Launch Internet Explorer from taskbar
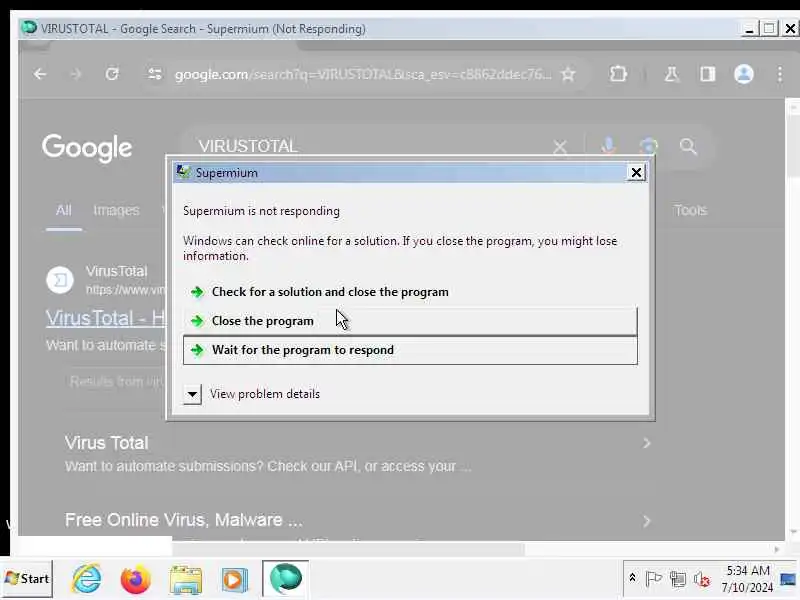800x600 pixels. [x=86, y=579]
